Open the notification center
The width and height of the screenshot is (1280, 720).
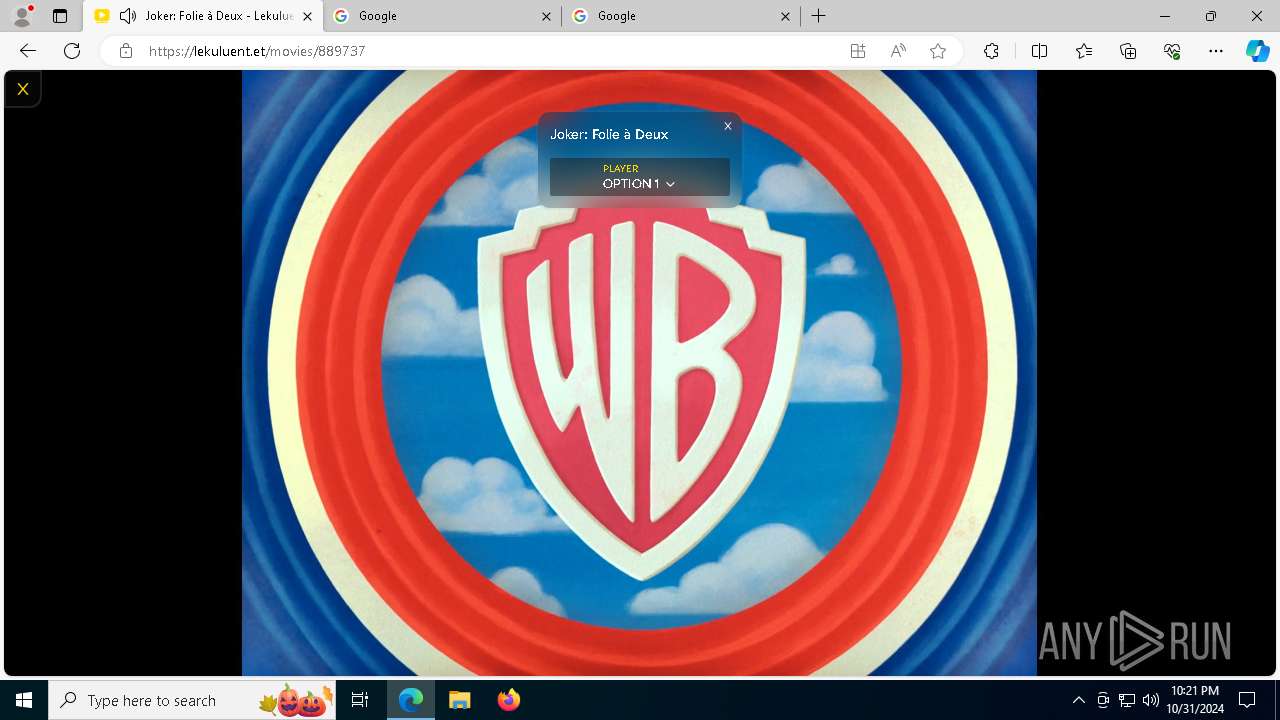pyautogui.click(x=1247, y=700)
